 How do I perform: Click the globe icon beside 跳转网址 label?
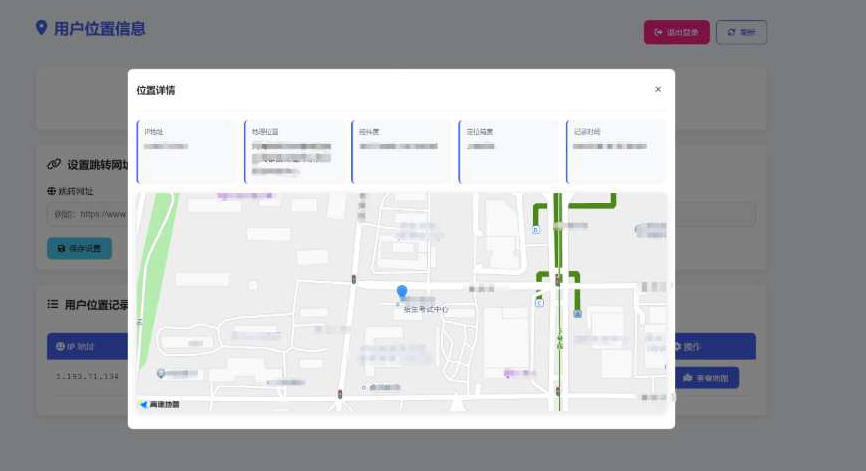pos(51,191)
